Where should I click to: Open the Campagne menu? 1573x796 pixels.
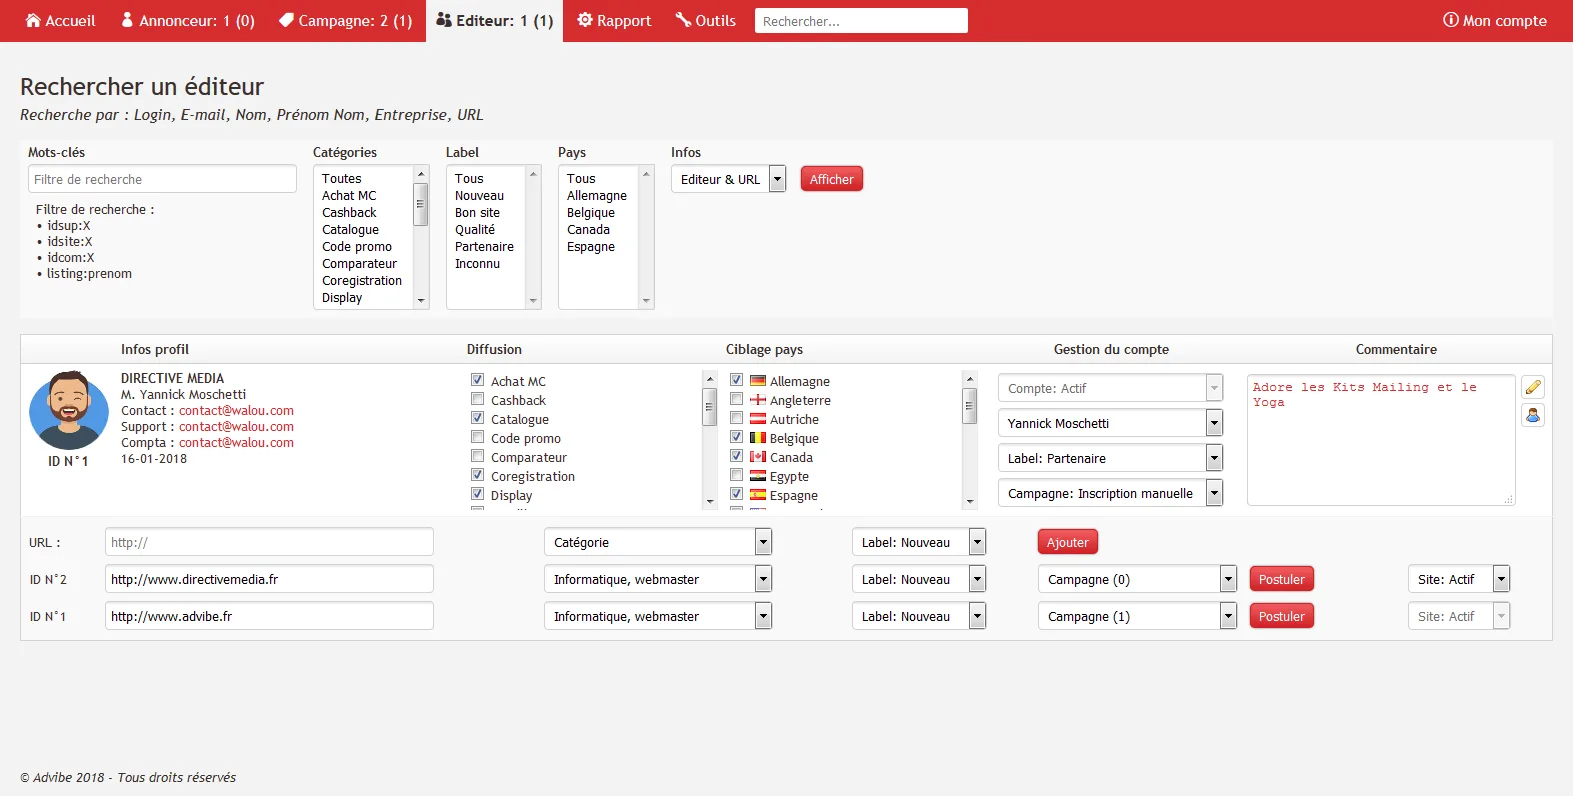point(345,21)
